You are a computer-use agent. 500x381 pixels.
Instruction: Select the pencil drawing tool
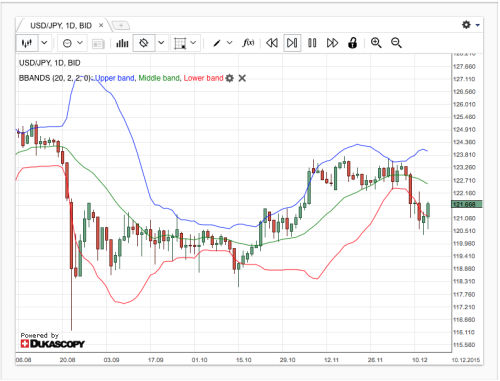217,43
